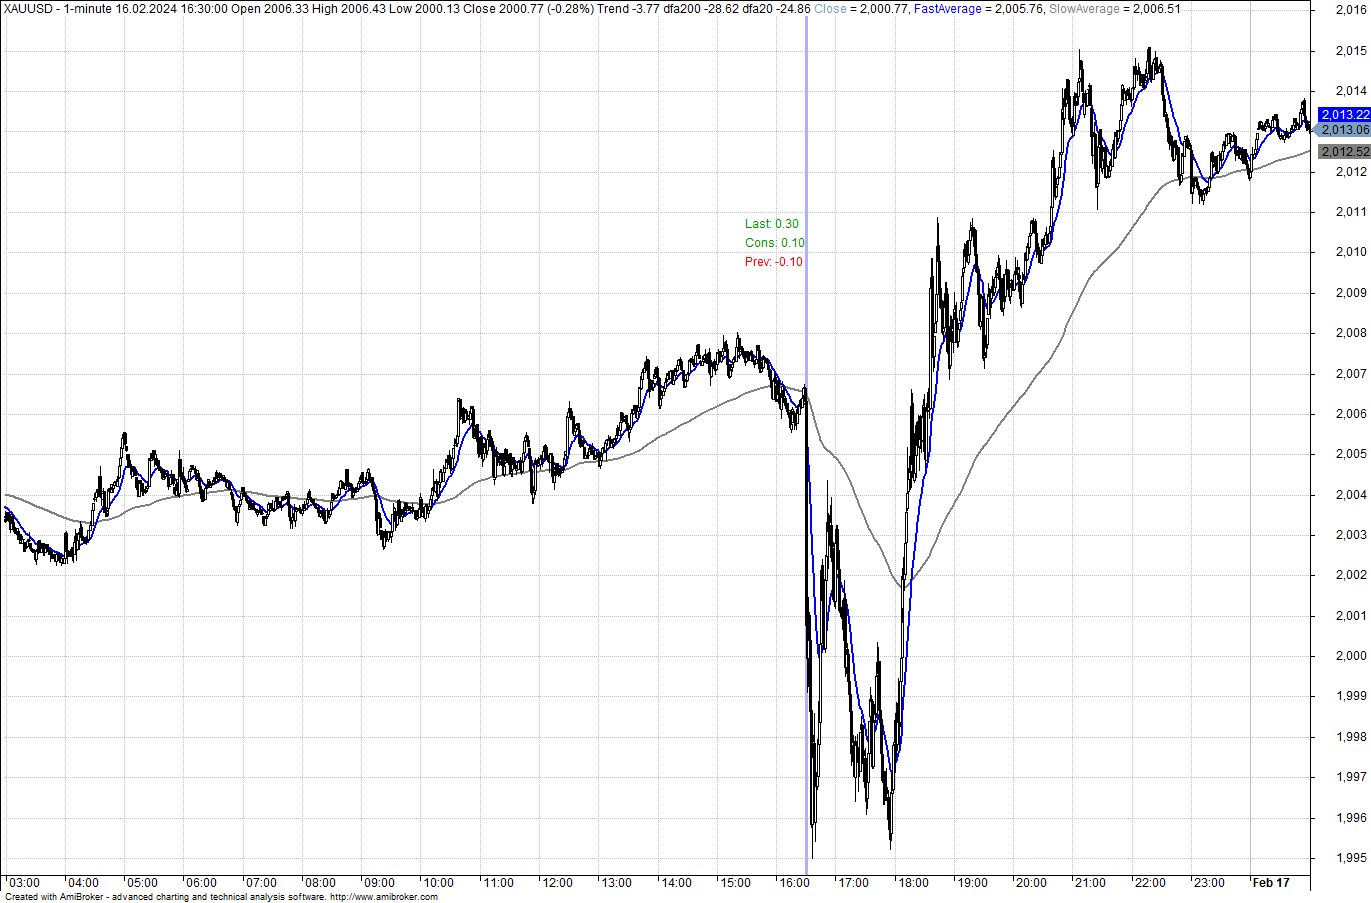Click the 07:00 time axis label
The image size is (1371, 903).
[261, 883]
